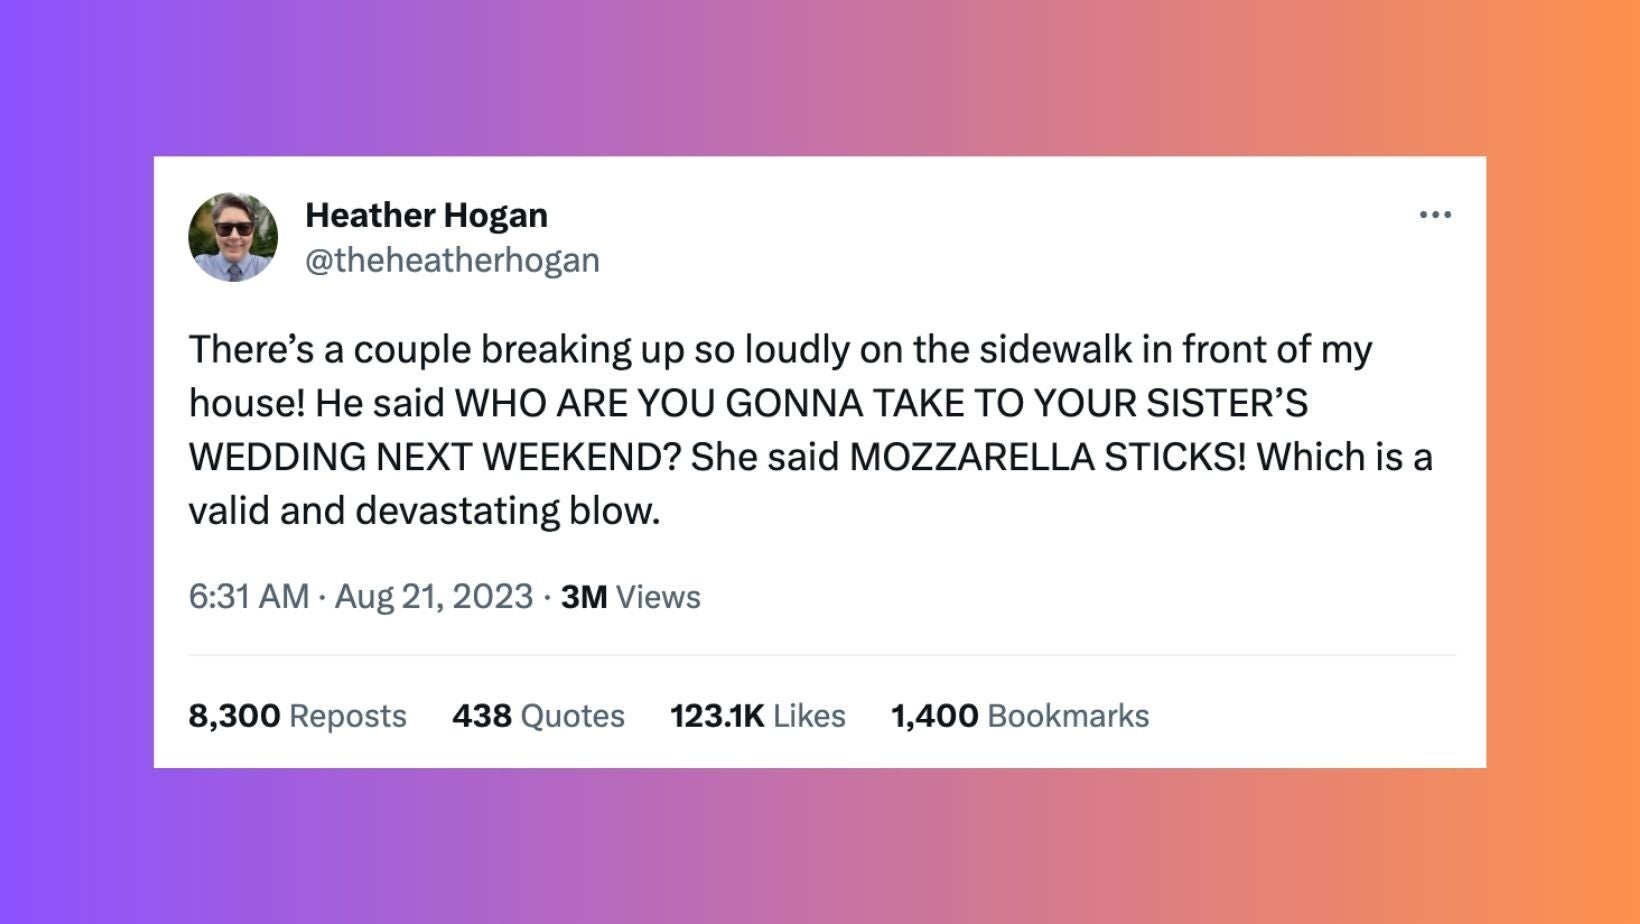
Task: Click Heather Hogan's profile avatar
Action: (233, 237)
